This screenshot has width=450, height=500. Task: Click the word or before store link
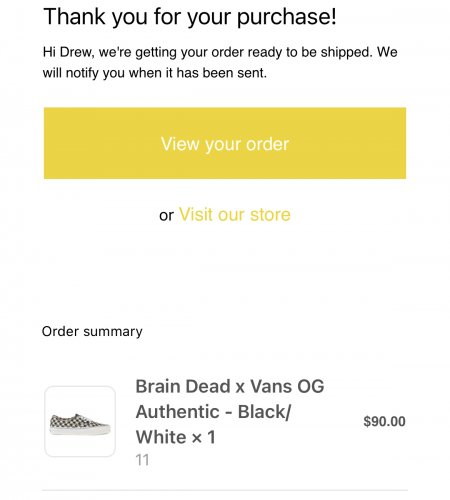point(166,216)
